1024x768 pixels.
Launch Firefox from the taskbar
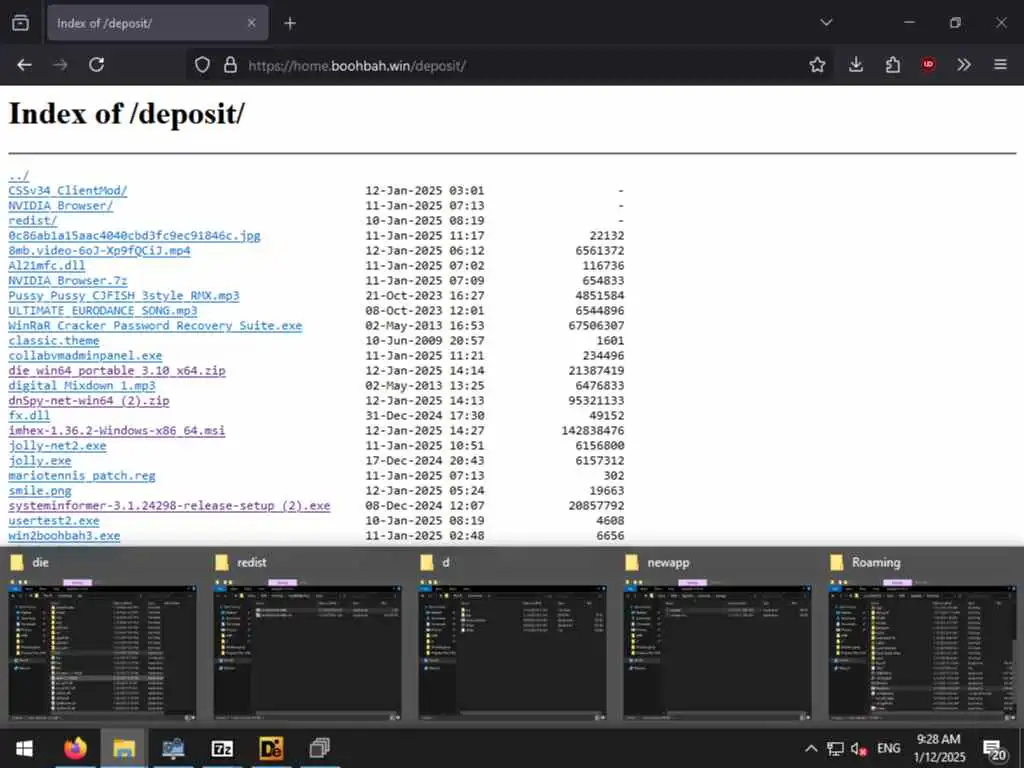75,748
